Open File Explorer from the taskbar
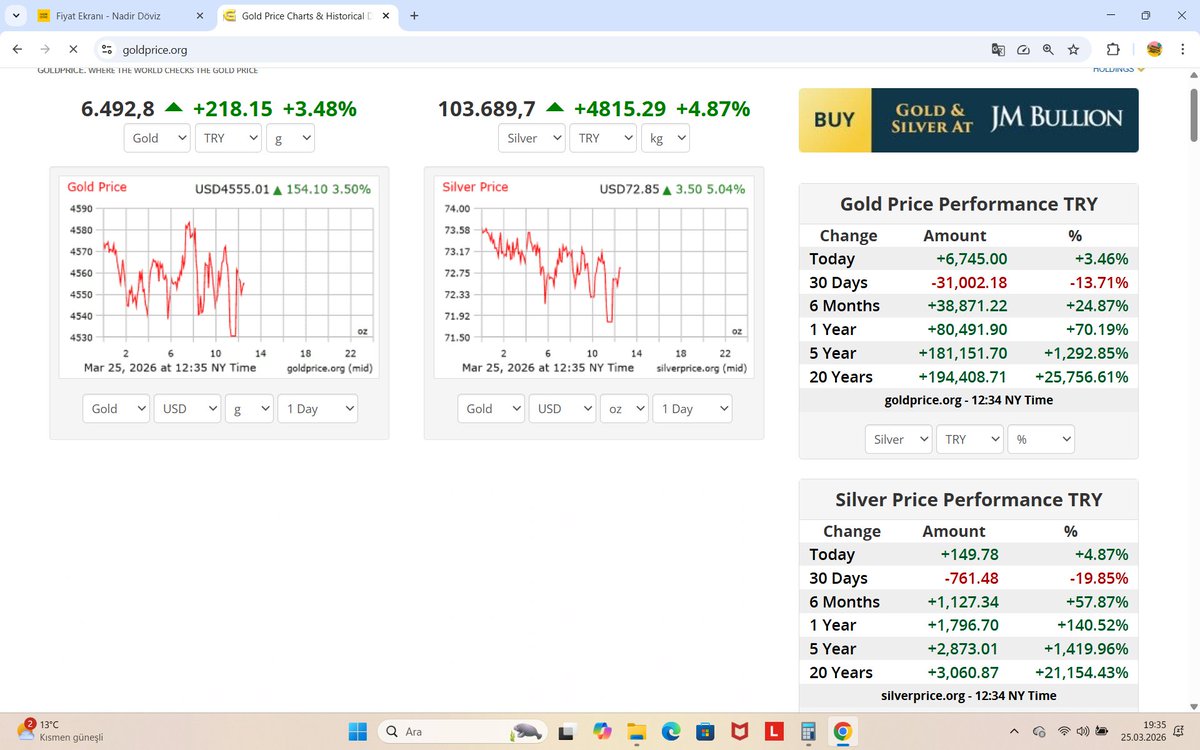Viewport: 1200px width, 750px height. click(x=635, y=731)
